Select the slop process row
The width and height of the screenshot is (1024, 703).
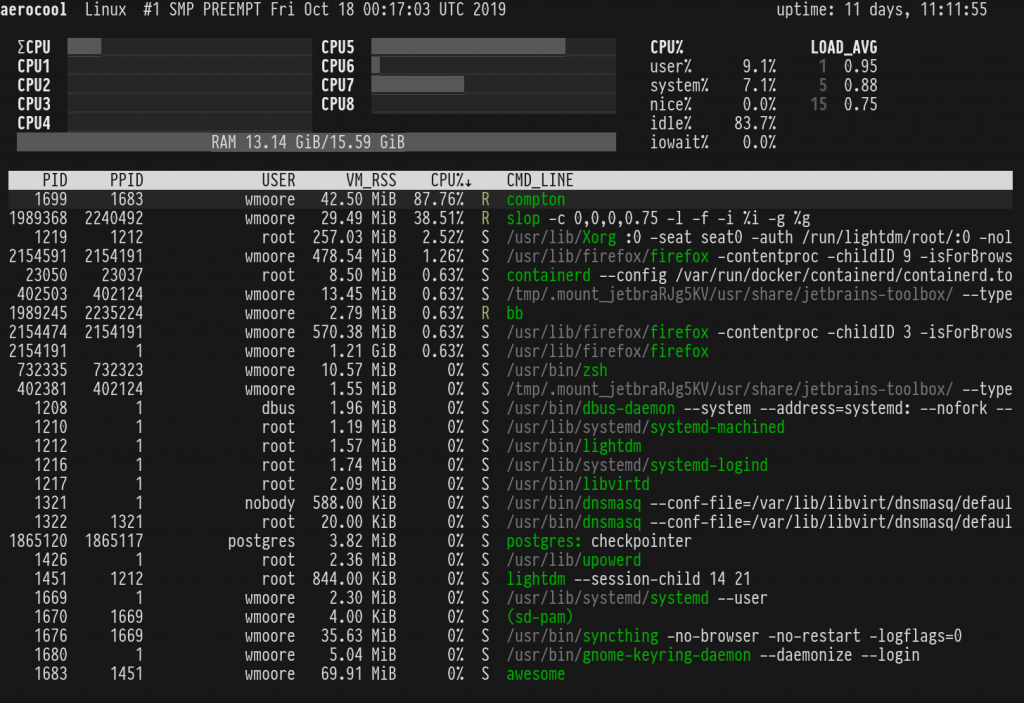click(510, 218)
